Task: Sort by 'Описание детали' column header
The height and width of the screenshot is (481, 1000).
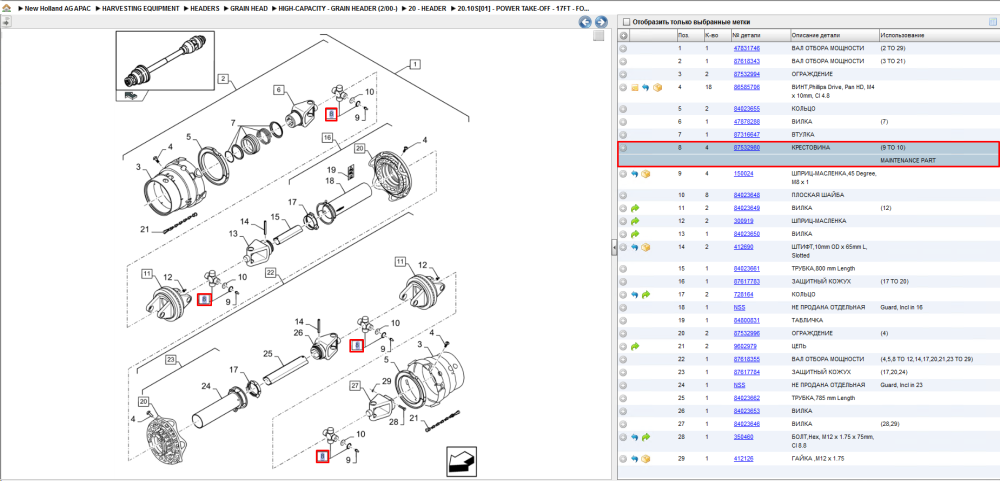Action: pos(834,36)
